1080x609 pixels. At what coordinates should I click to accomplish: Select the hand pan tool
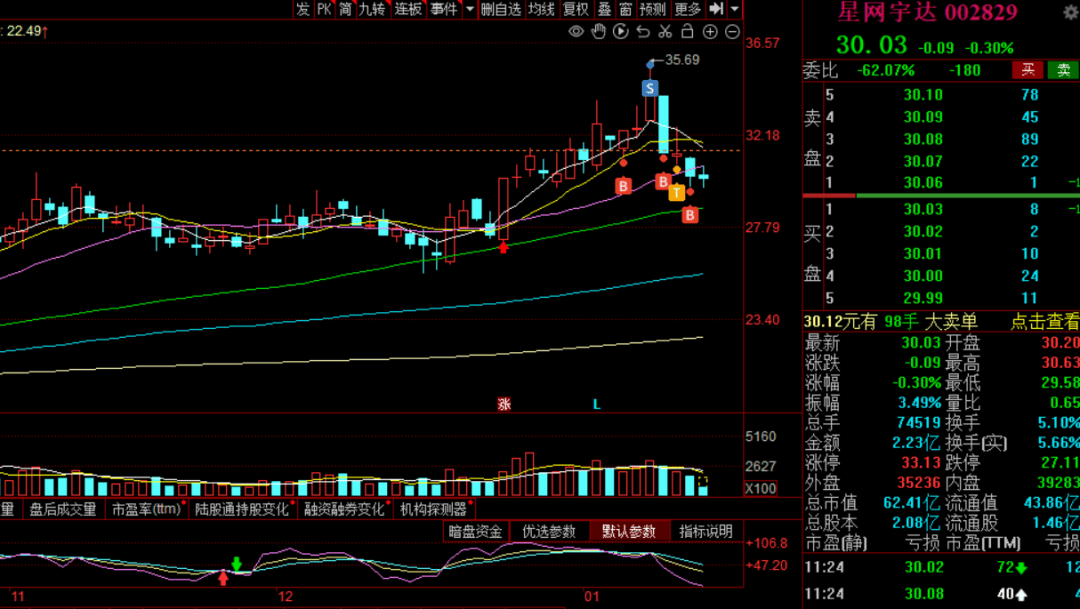[598, 32]
